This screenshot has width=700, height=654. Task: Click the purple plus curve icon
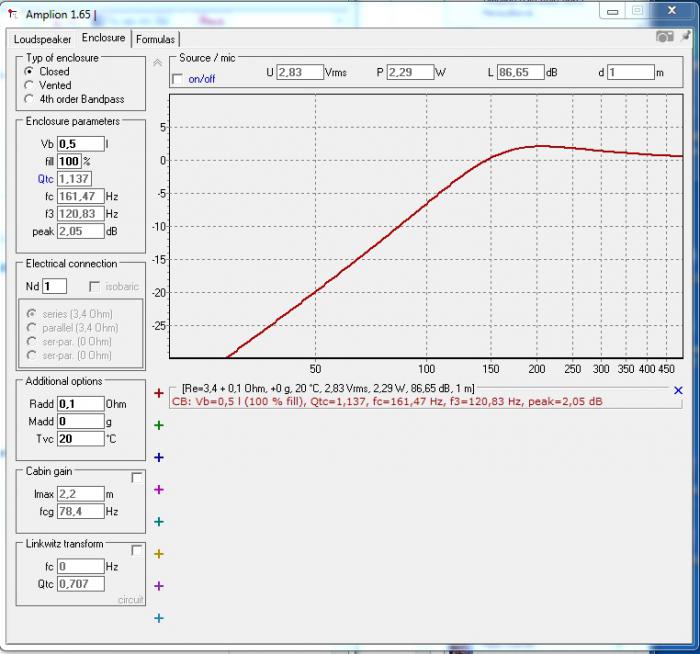coord(158,586)
